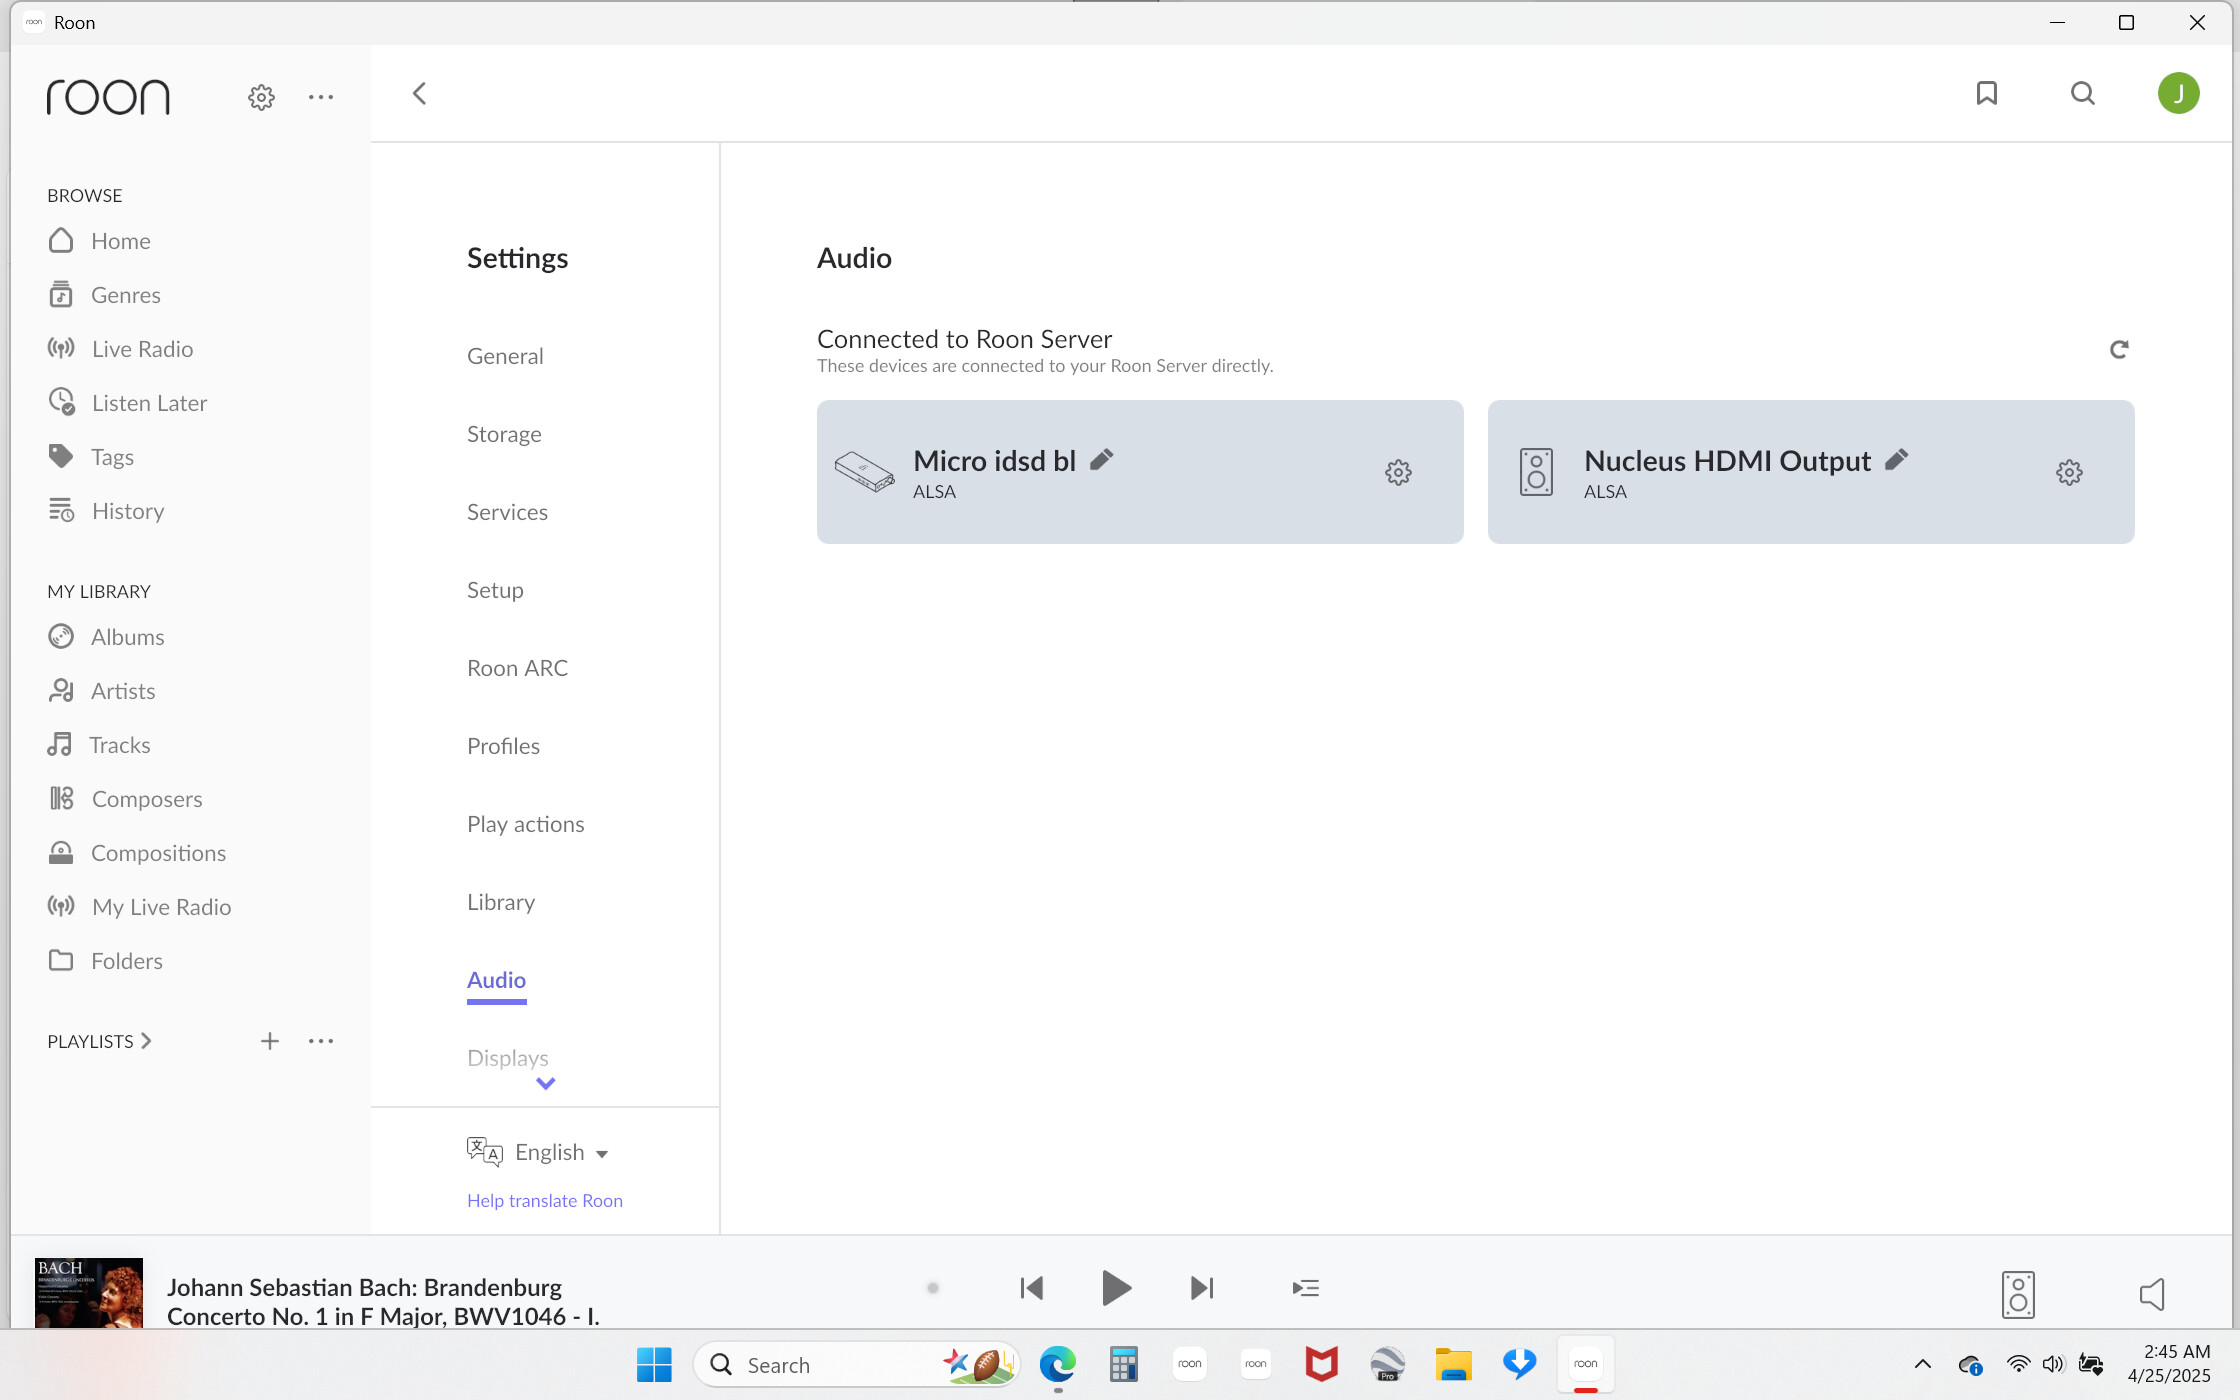Open Folders in My Library
This screenshot has width=2240, height=1400.
(105, 961)
